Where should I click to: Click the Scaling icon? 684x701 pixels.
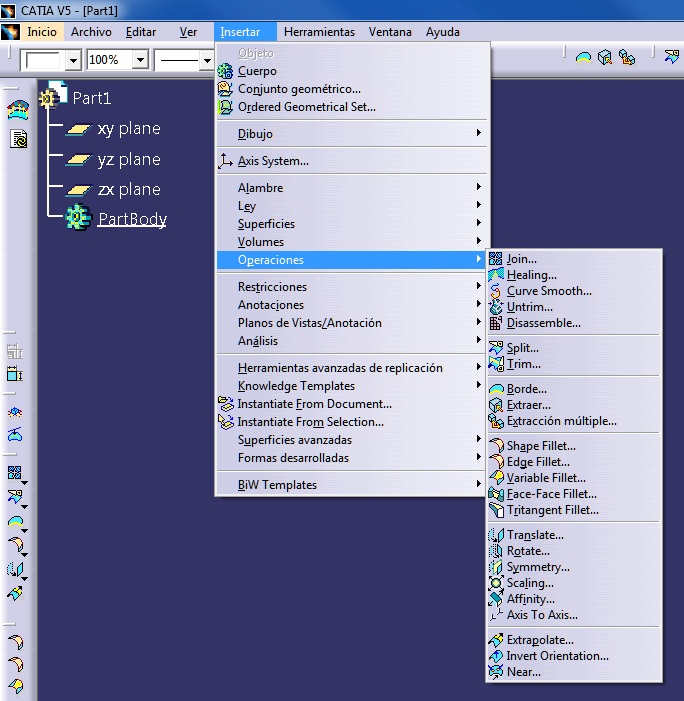point(495,583)
